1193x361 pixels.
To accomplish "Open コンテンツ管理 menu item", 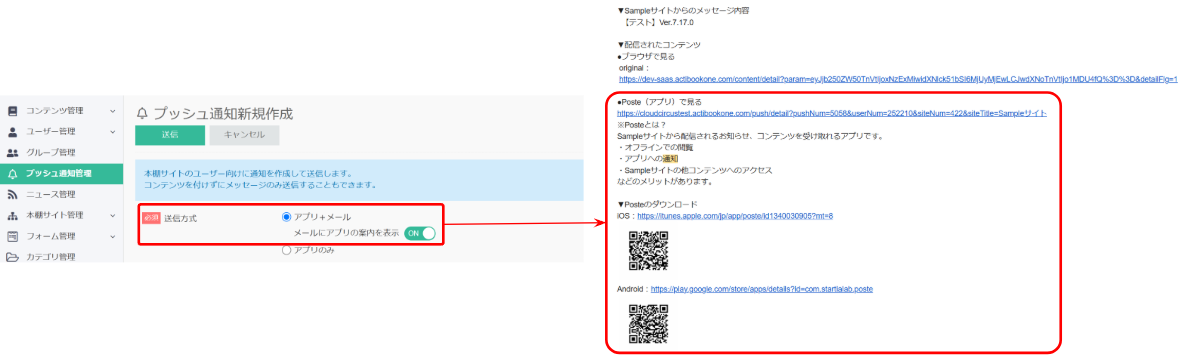I will (62, 111).
